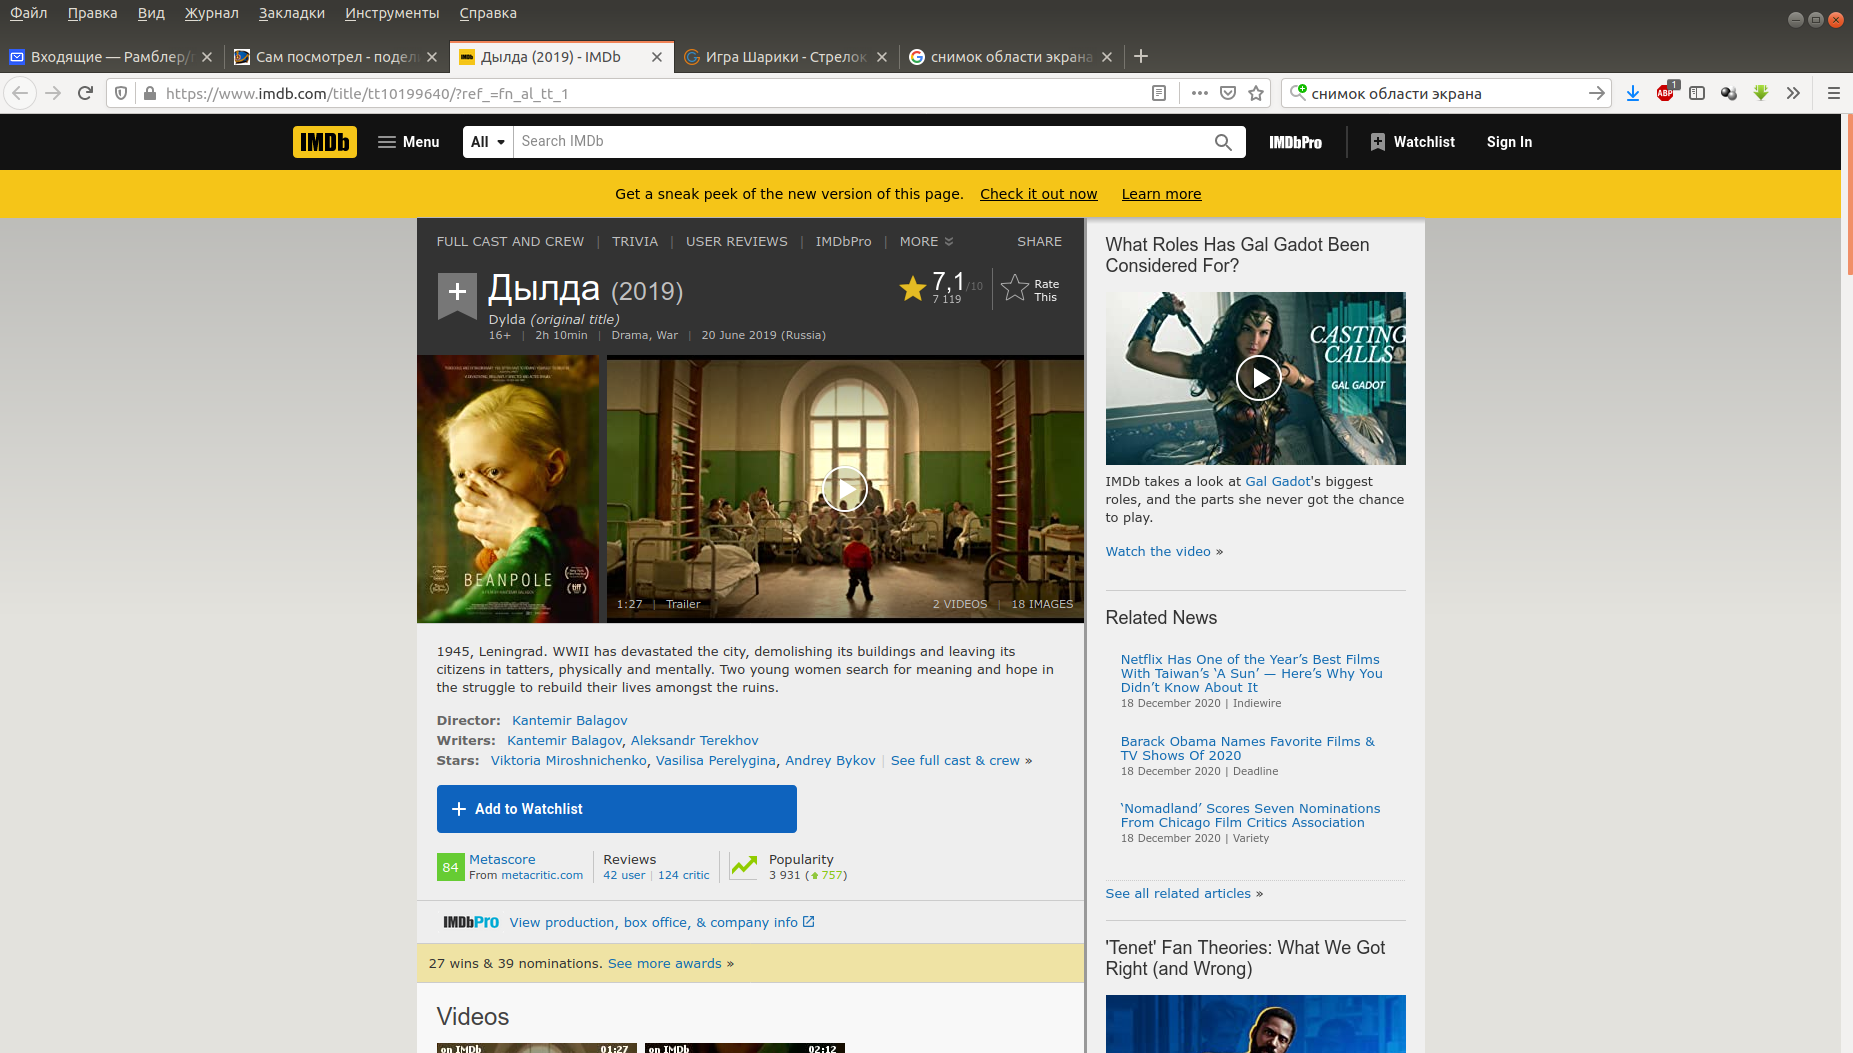The width and height of the screenshot is (1853, 1053).
Task: Open TRIVIA link
Action: click(635, 242)
